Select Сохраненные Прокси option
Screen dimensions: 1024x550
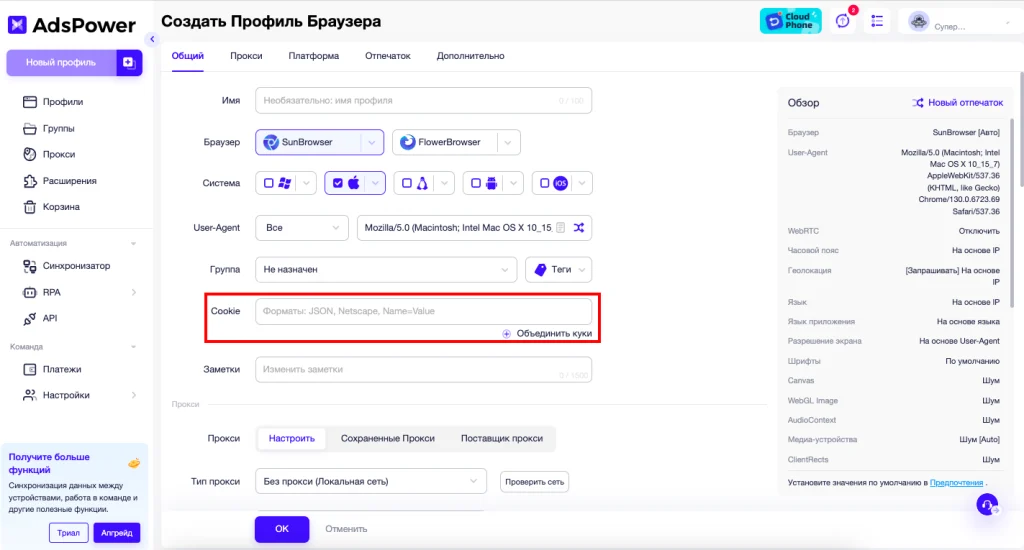pyautogui.click(x=388, y=439)
